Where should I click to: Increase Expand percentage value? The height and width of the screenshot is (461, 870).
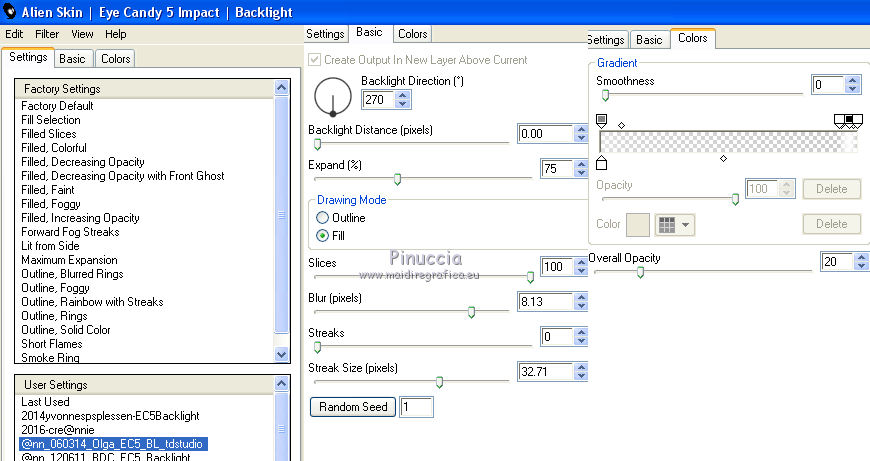(581, 165)
